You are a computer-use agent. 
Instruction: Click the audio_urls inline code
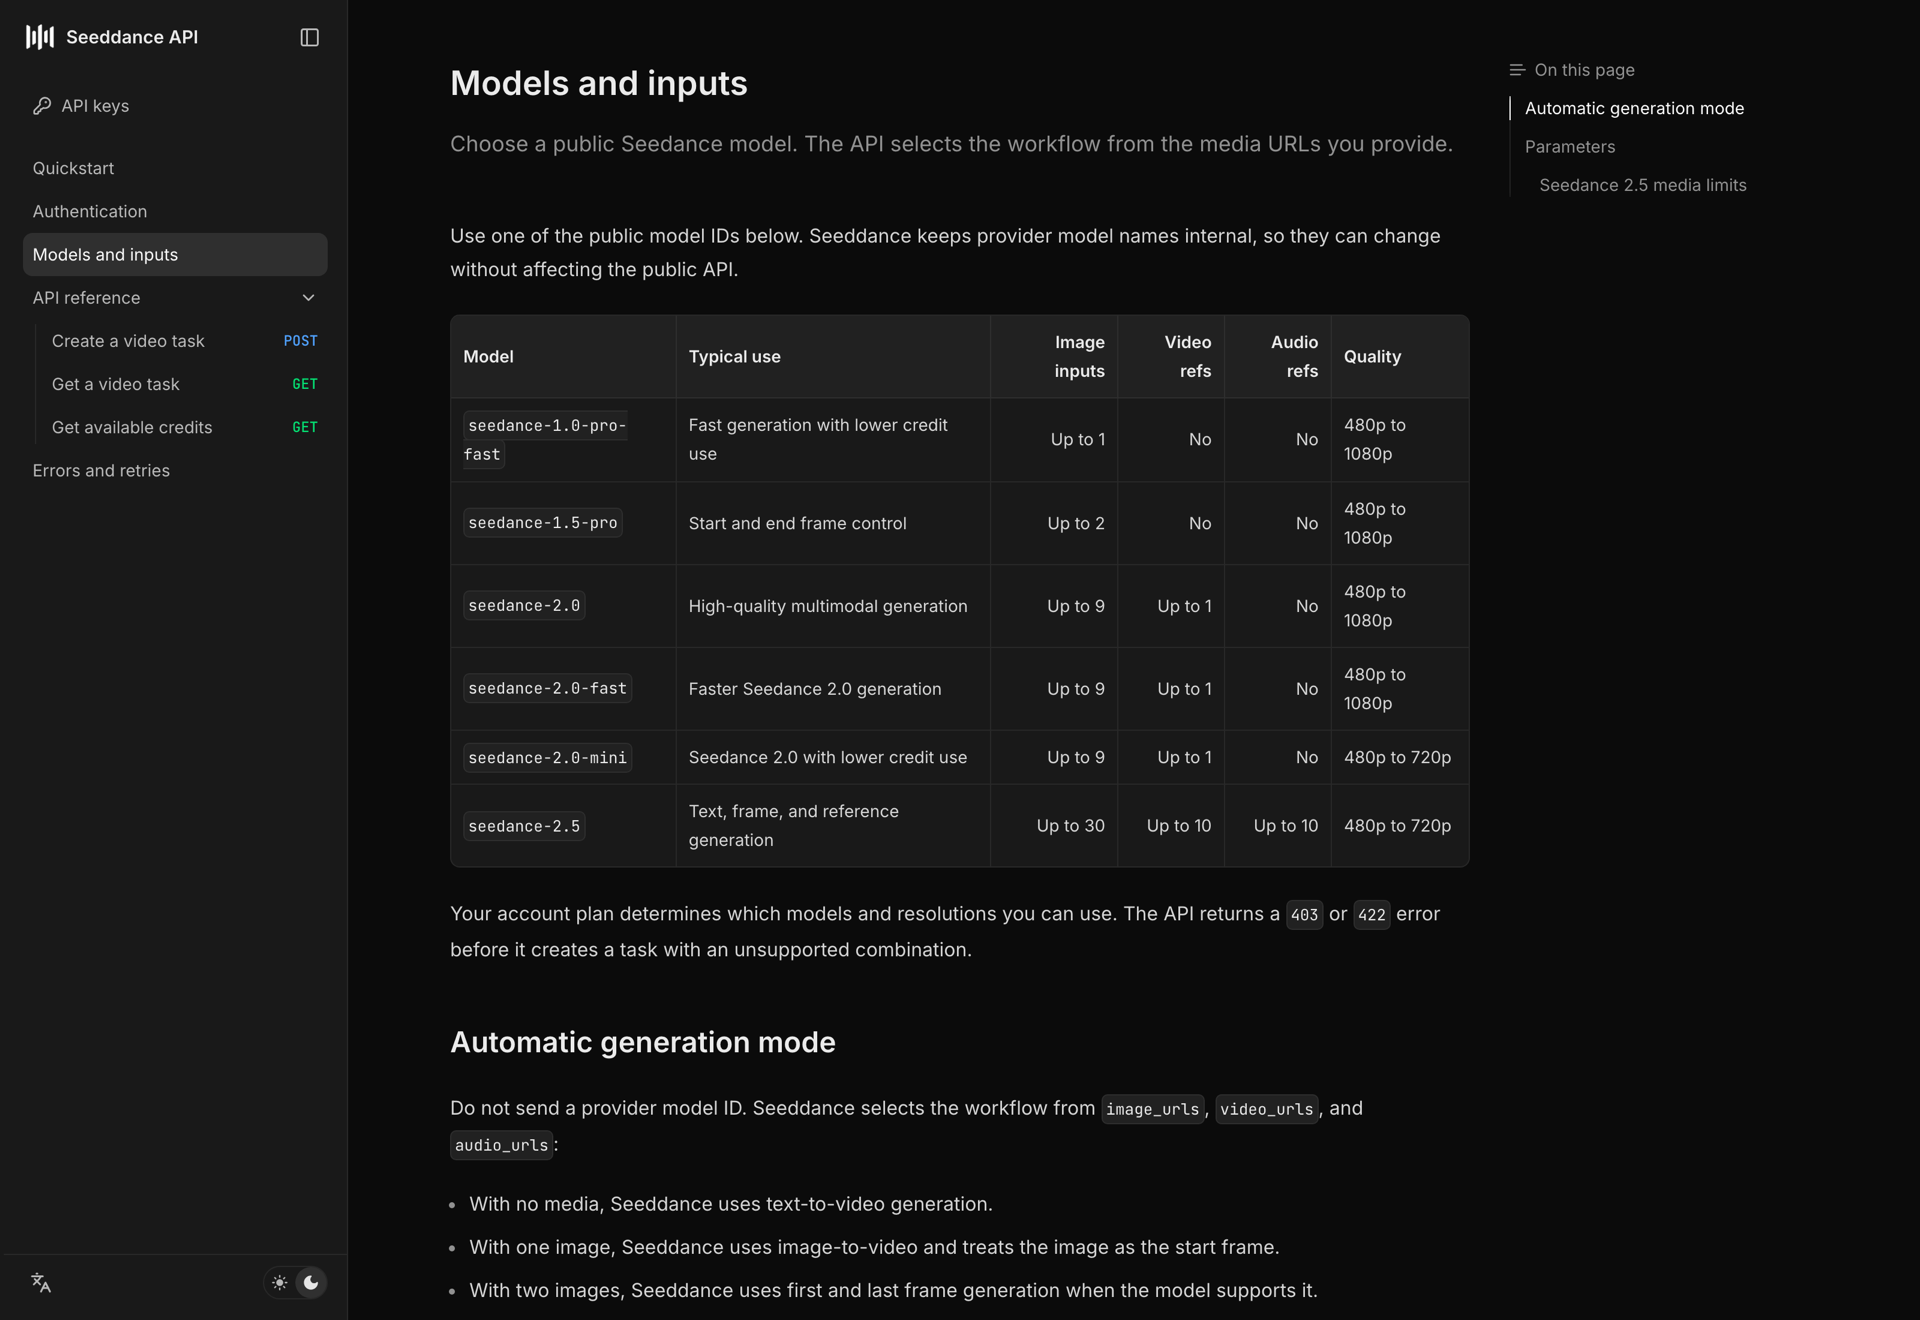point(501,1146)
